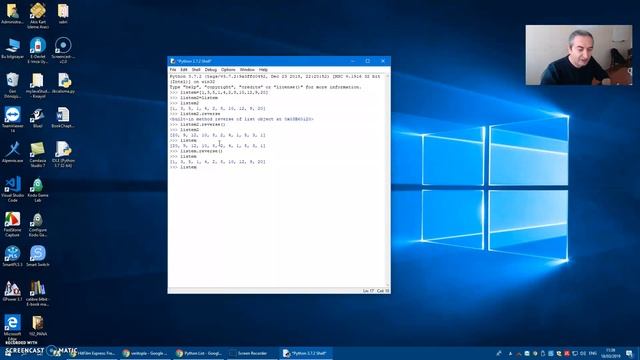Image resolution: width=640 pixels, height=360 pixels.
Task: Launch FastStone Capture desktop shortcut
Action: pos(12,224)
